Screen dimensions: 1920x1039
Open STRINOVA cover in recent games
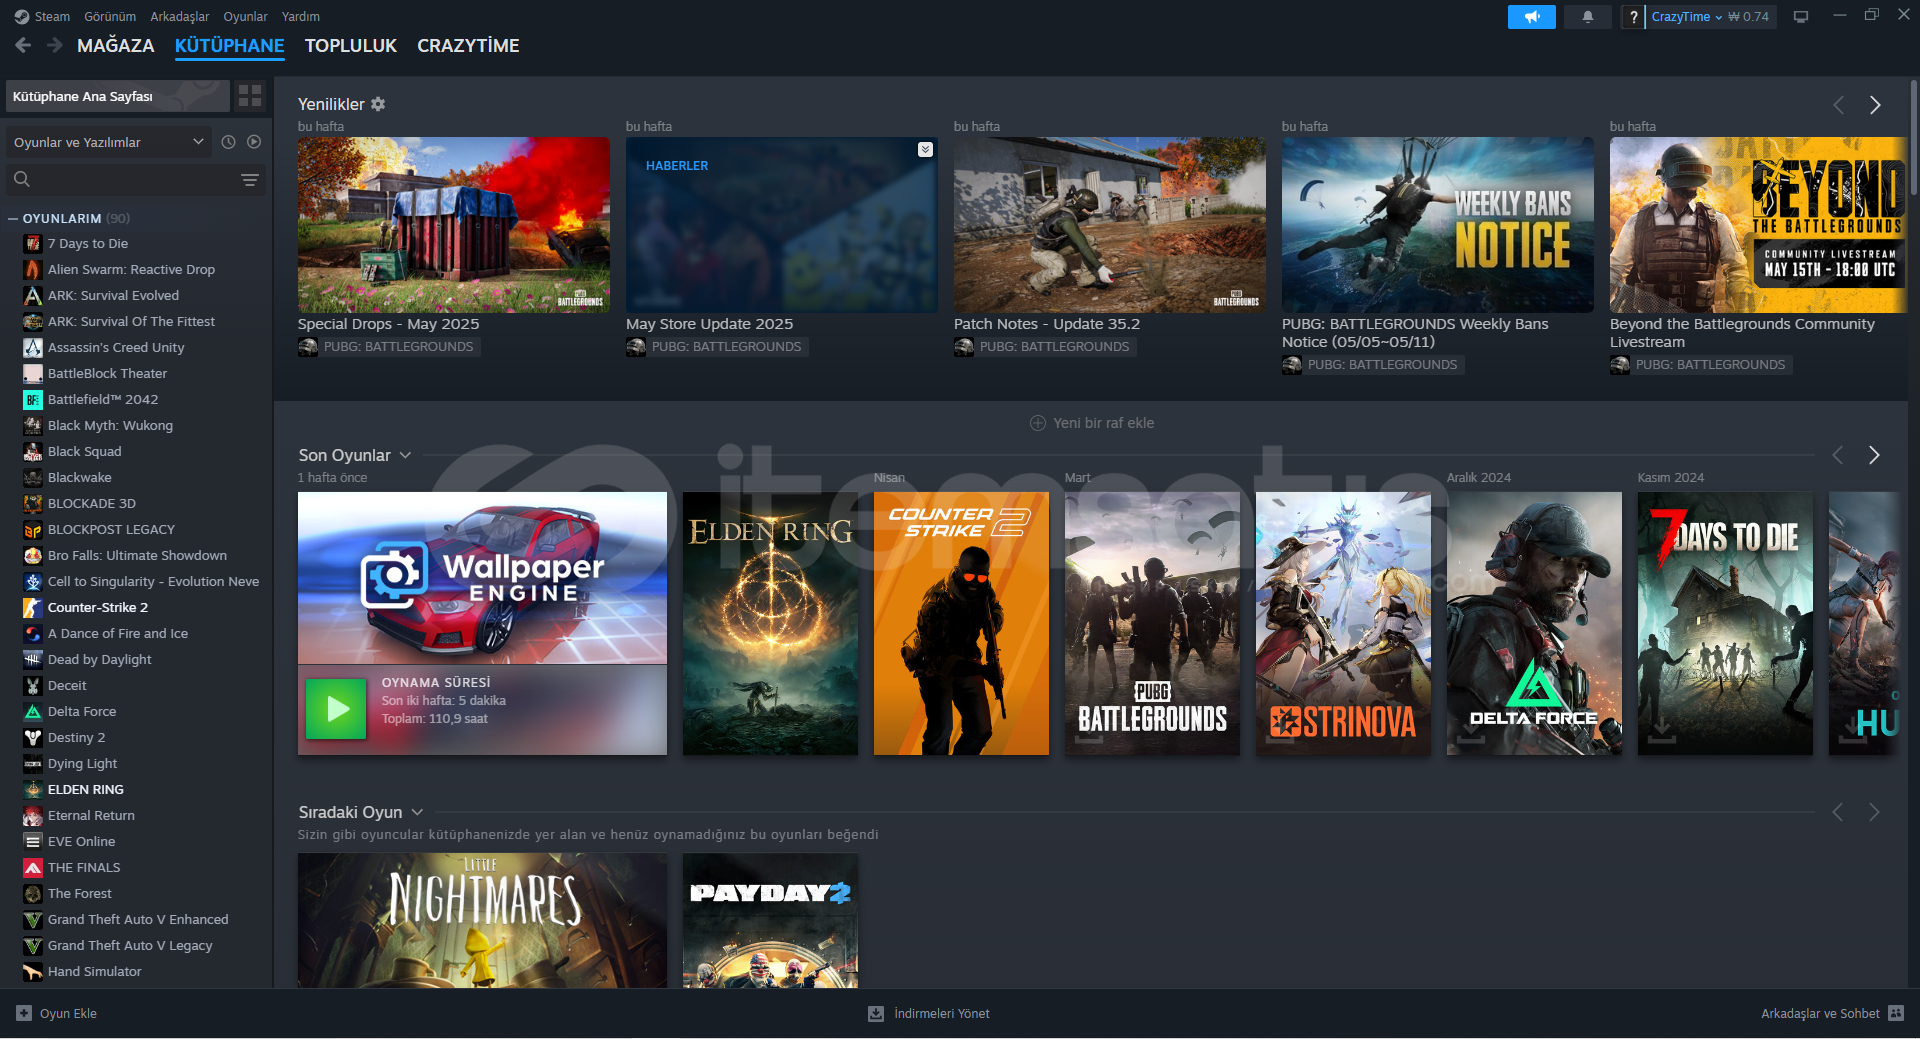1343,623
